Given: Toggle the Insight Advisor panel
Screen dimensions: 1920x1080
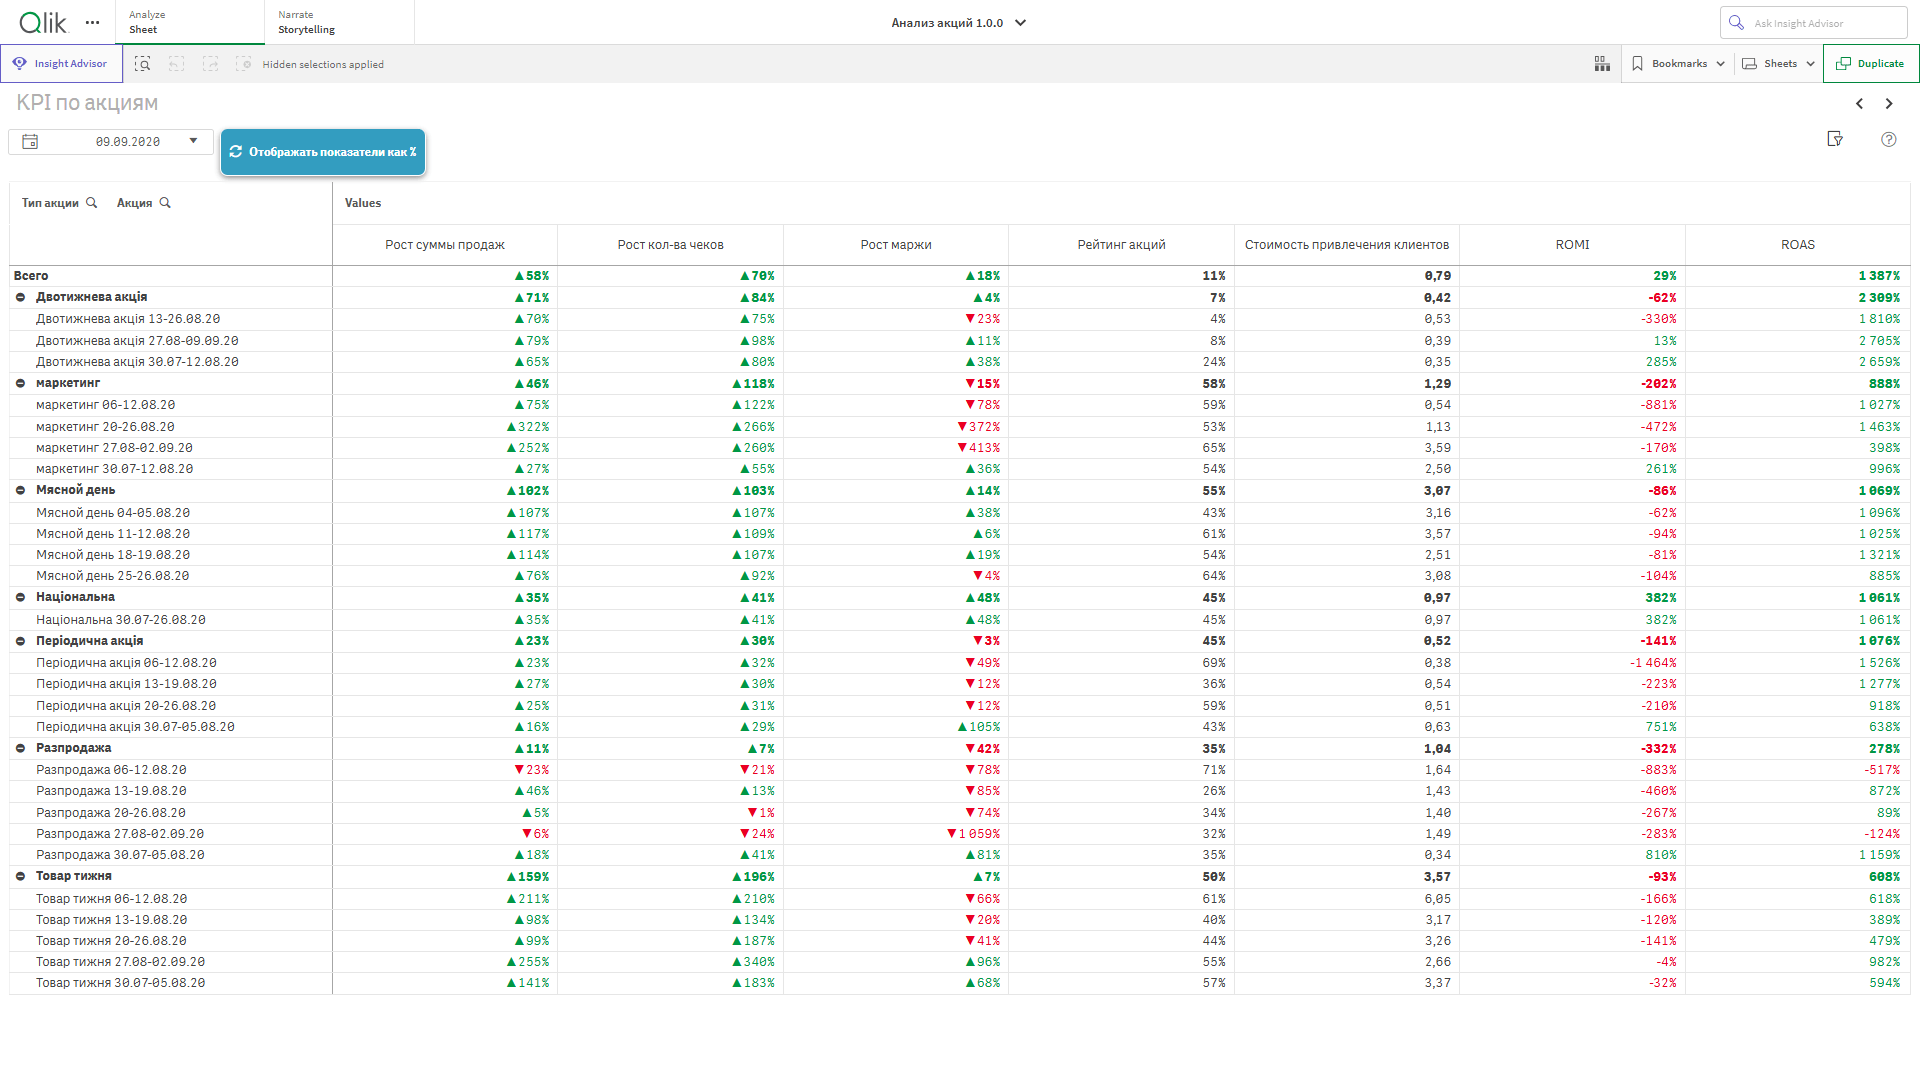Looking at the screenshot, I should [61, 64].
